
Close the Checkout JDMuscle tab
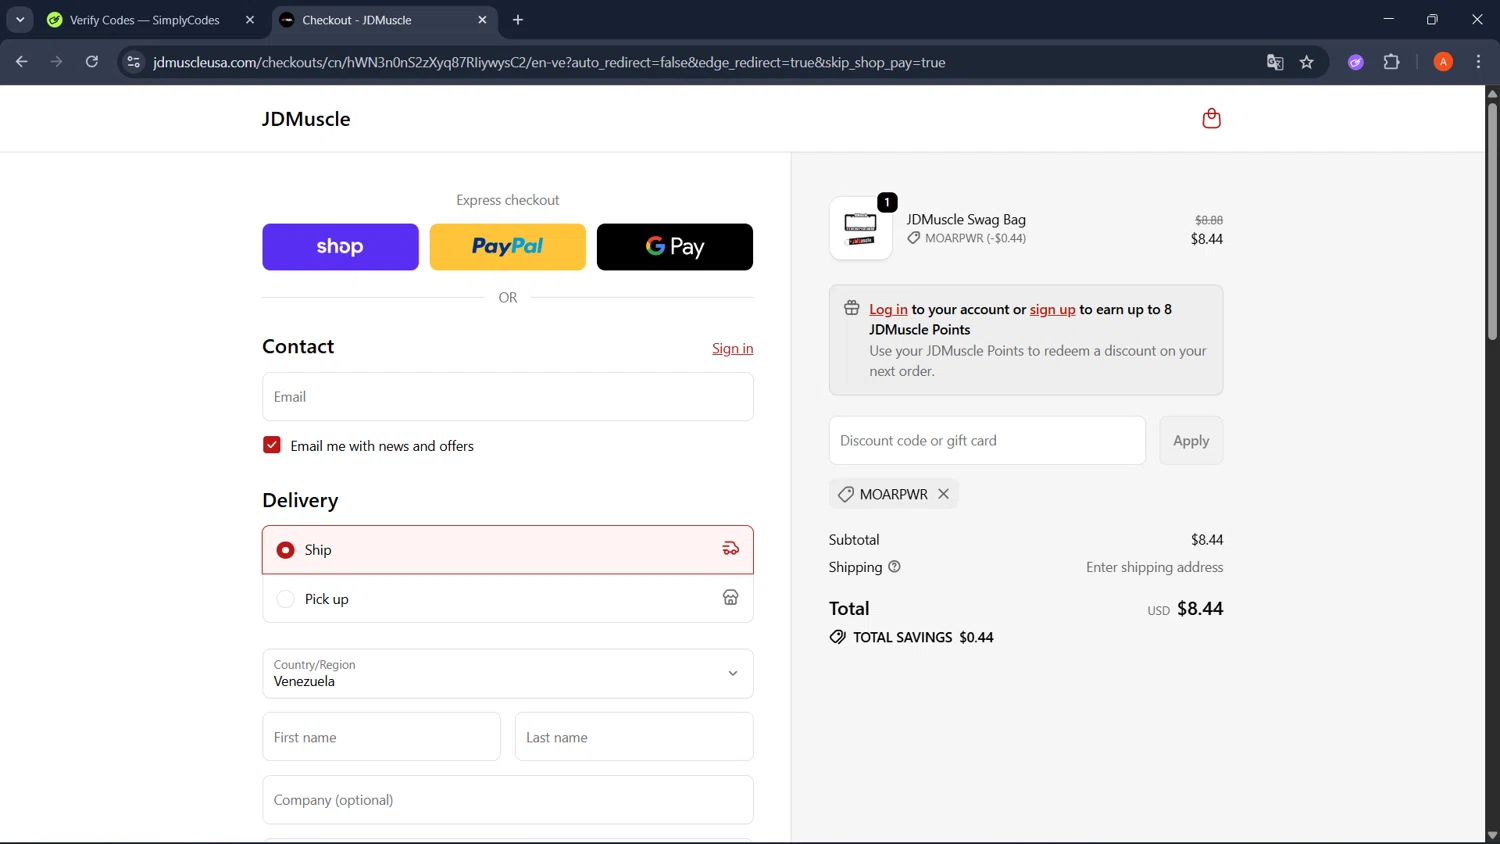point(482,20)
